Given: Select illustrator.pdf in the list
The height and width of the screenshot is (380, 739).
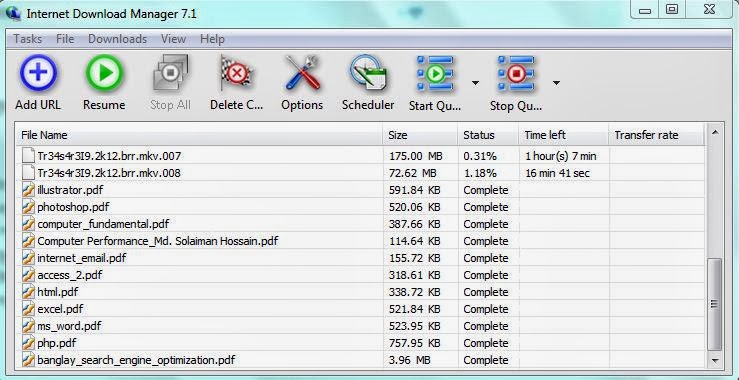Looking at the screenshot, I should pyautogui.click(x=70, y=190).
